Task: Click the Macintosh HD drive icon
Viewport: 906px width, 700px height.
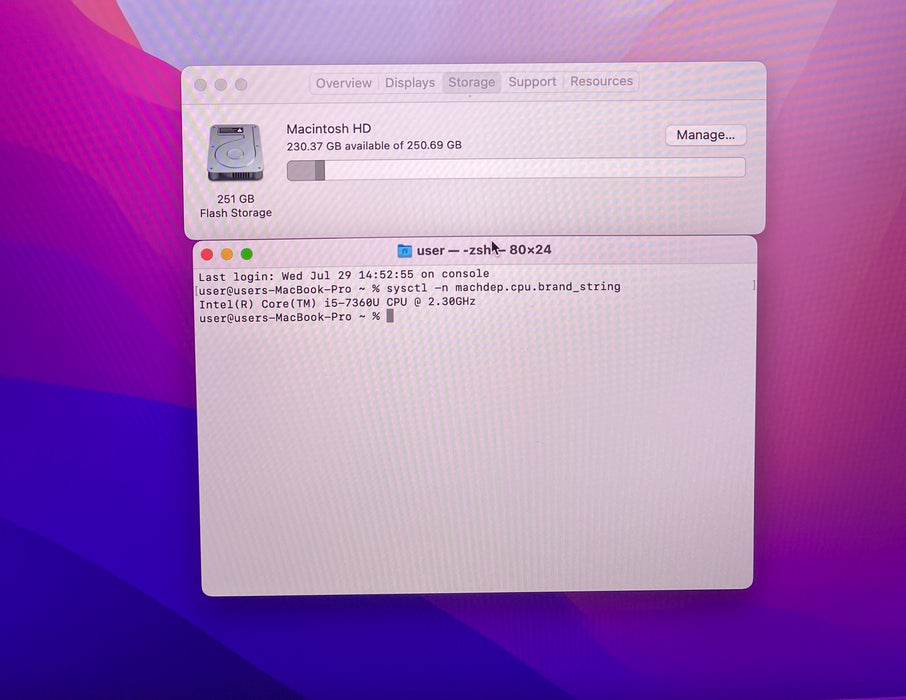Action: 235,153
